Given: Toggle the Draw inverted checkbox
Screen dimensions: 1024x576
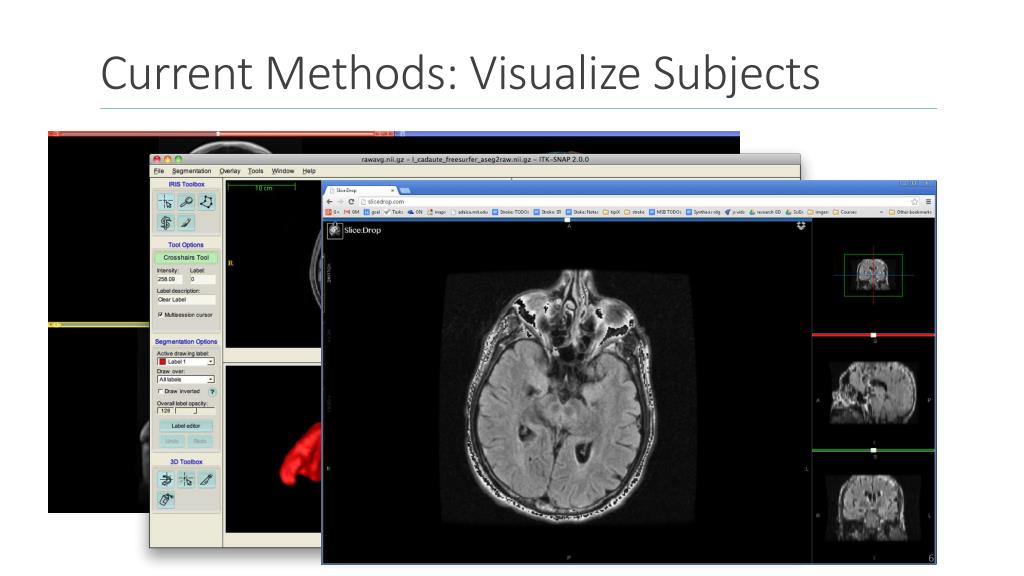Looking at the screenshot, I should pyautogui.click(x=160, y=392).
